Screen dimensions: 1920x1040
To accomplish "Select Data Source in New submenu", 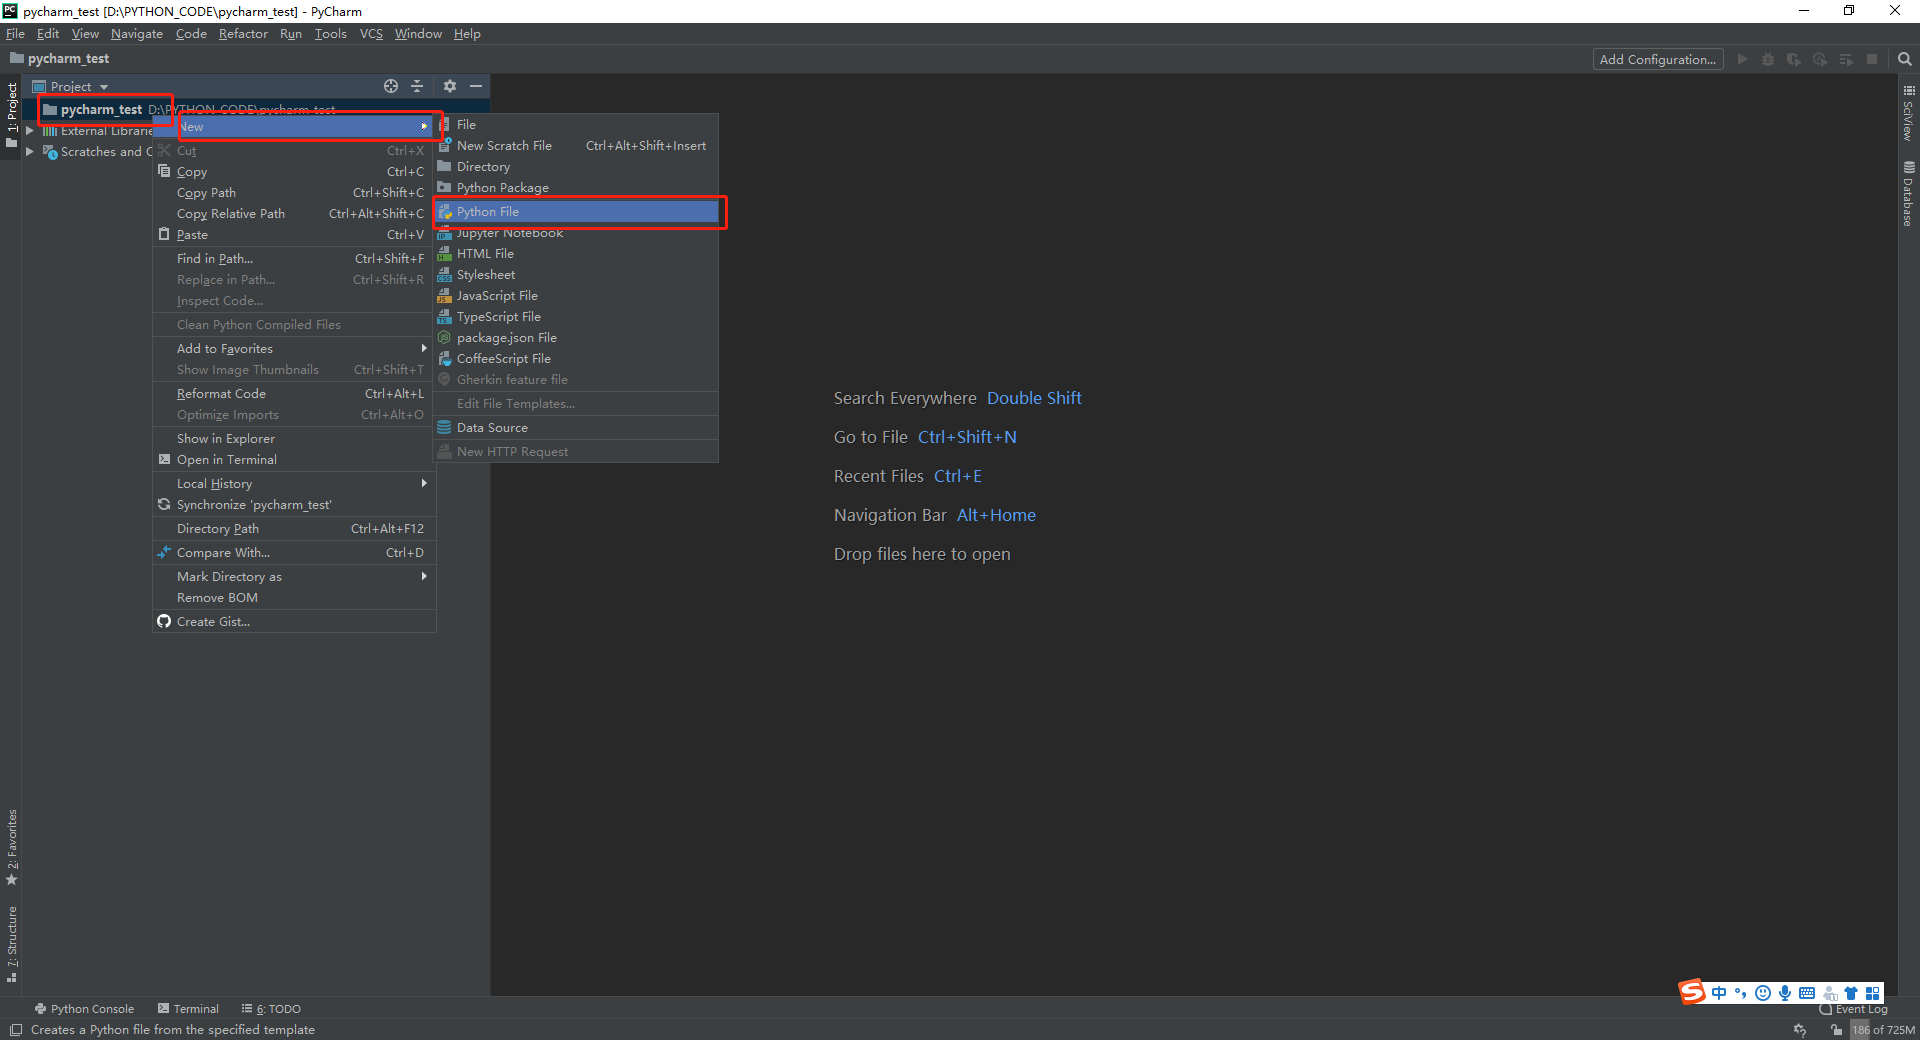I will tap(577, 427).
